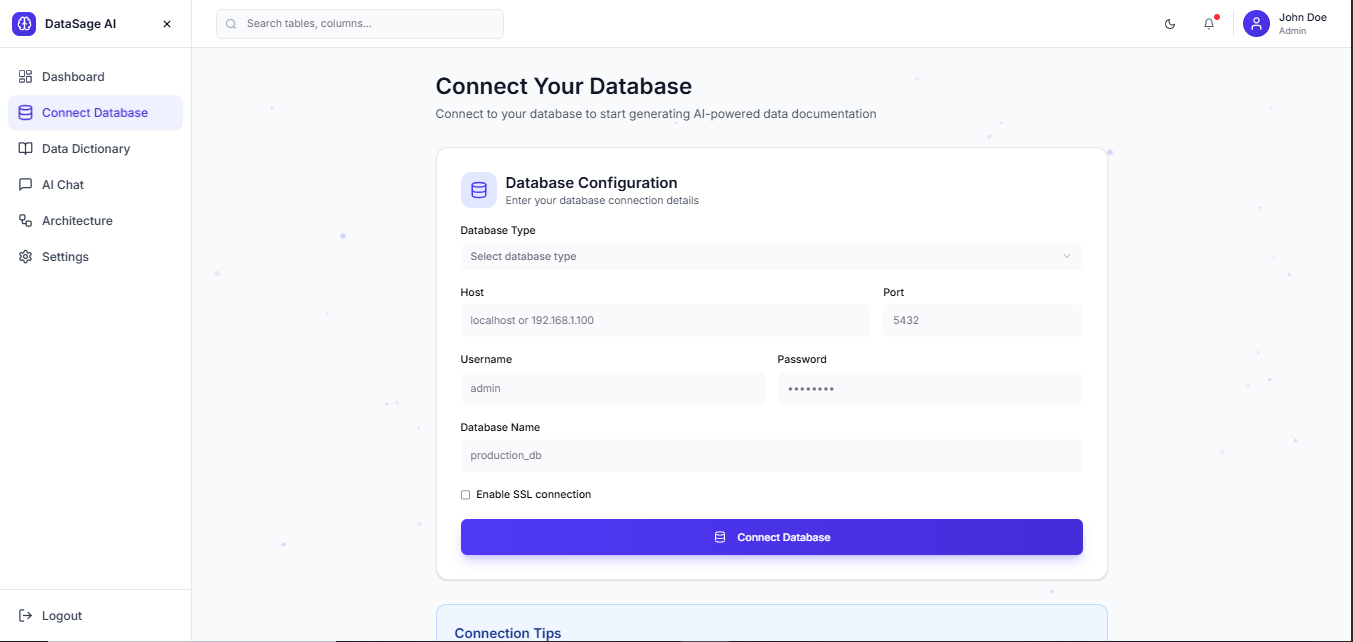Navigate to Architecture section
Screen dimensions: 1353x642
pyautogui.click(x=95, y=221)
